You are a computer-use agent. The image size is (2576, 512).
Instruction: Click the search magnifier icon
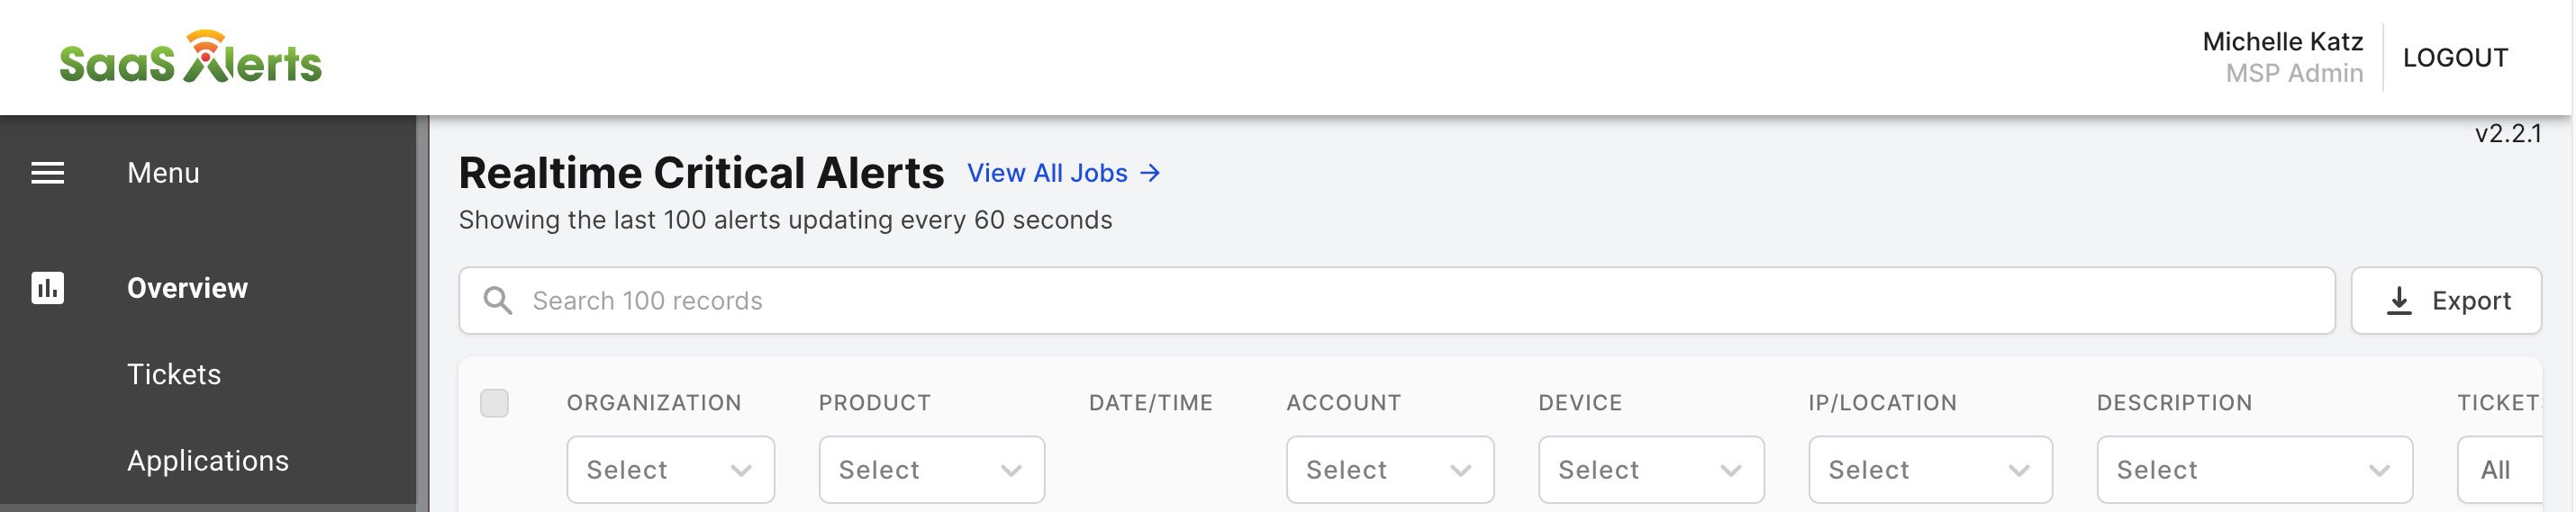pyautogui.click(x=497, y=300)
